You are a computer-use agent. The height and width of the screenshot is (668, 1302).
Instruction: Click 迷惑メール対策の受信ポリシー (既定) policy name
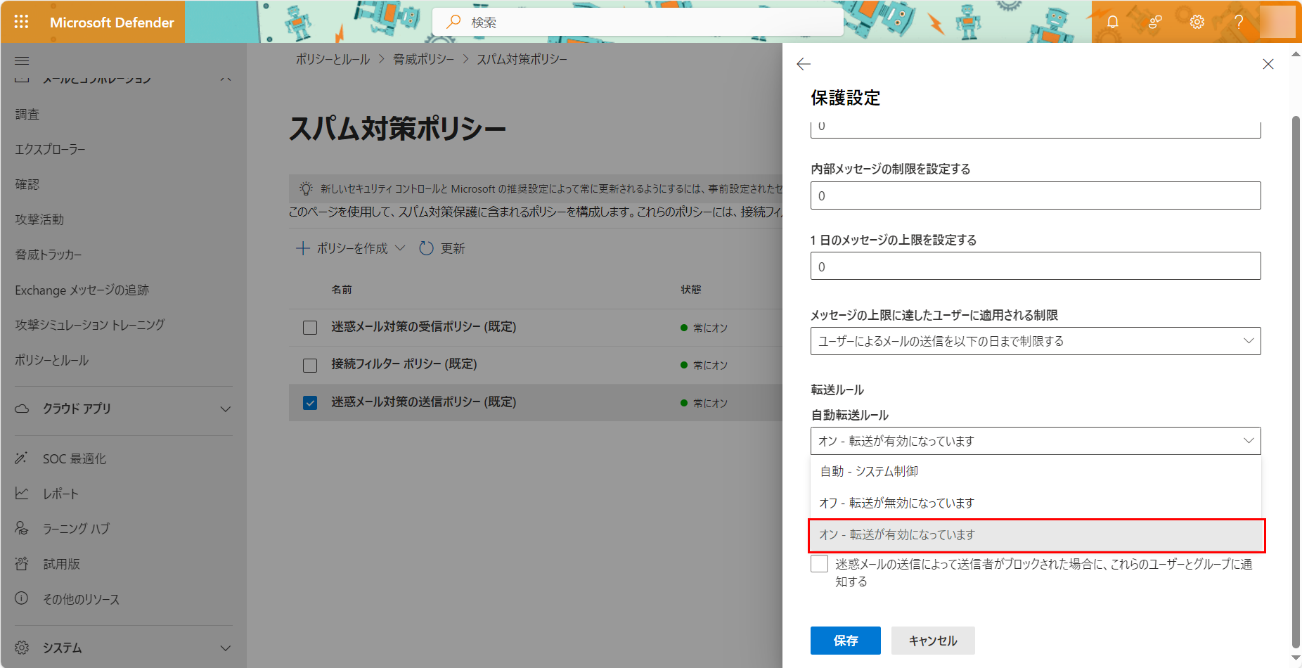424,327
